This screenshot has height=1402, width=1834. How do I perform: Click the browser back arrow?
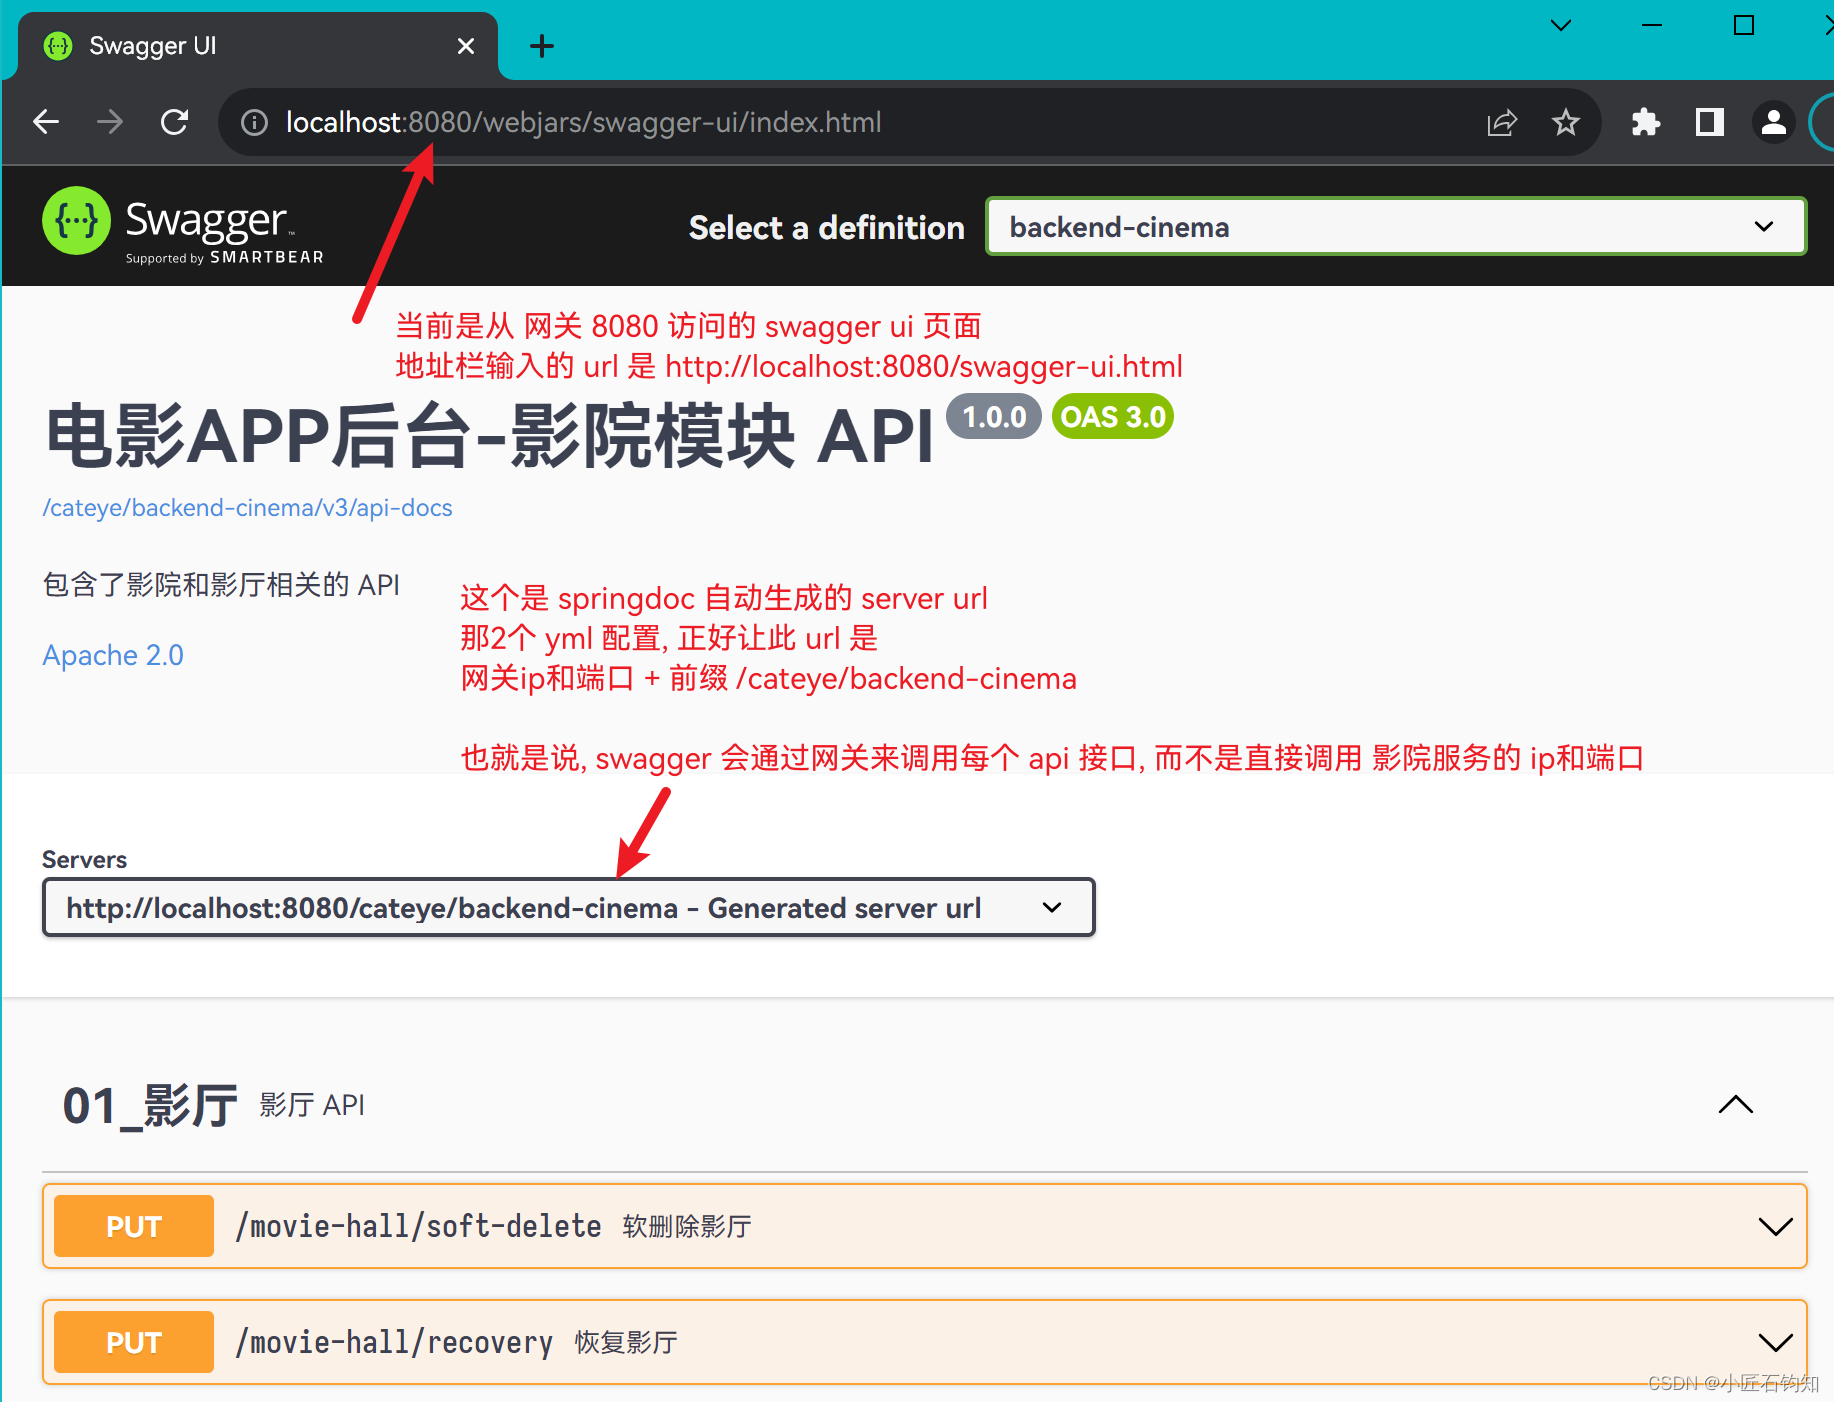pos(46,122)
